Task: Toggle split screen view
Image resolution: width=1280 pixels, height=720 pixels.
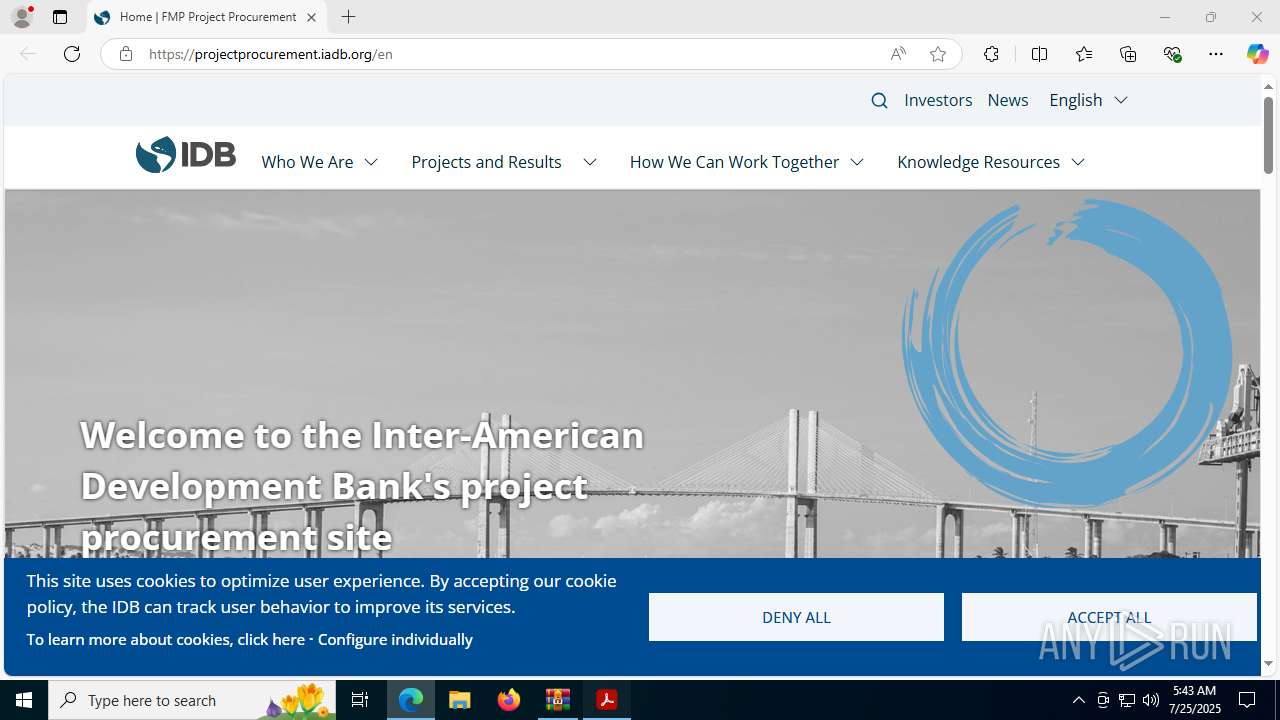Action: coord(1039,54)
